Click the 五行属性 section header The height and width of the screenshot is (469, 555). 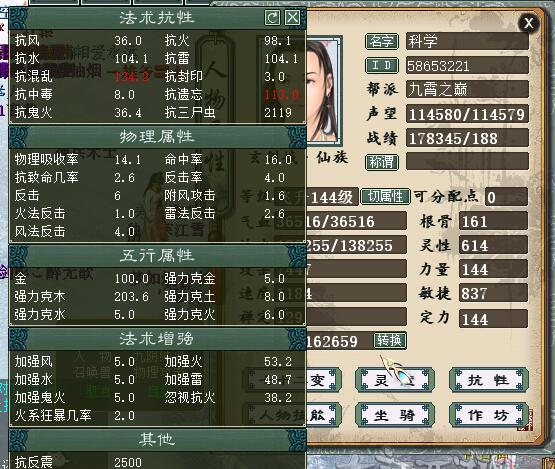pyautogui.click(x=157, y=255)
